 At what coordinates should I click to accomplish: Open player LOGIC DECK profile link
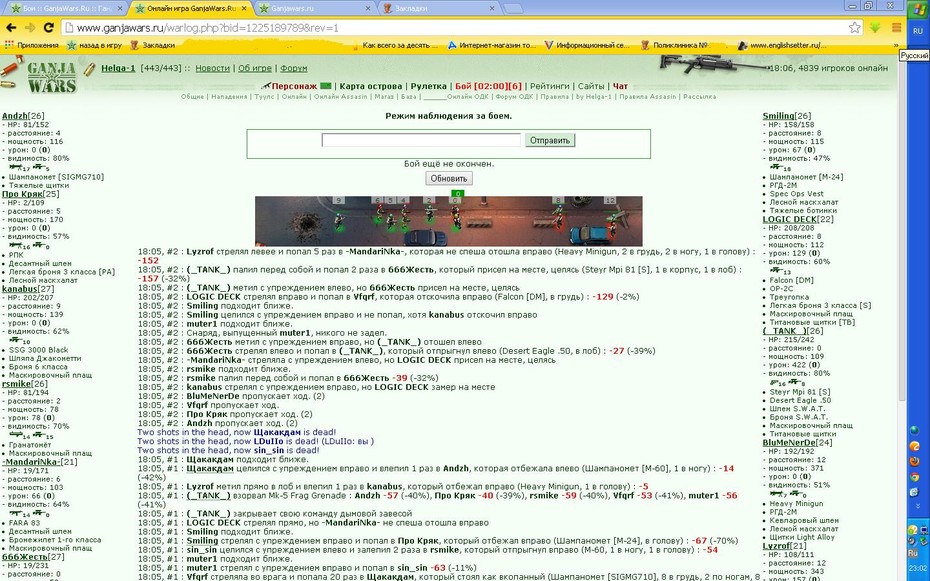point(789,219)
